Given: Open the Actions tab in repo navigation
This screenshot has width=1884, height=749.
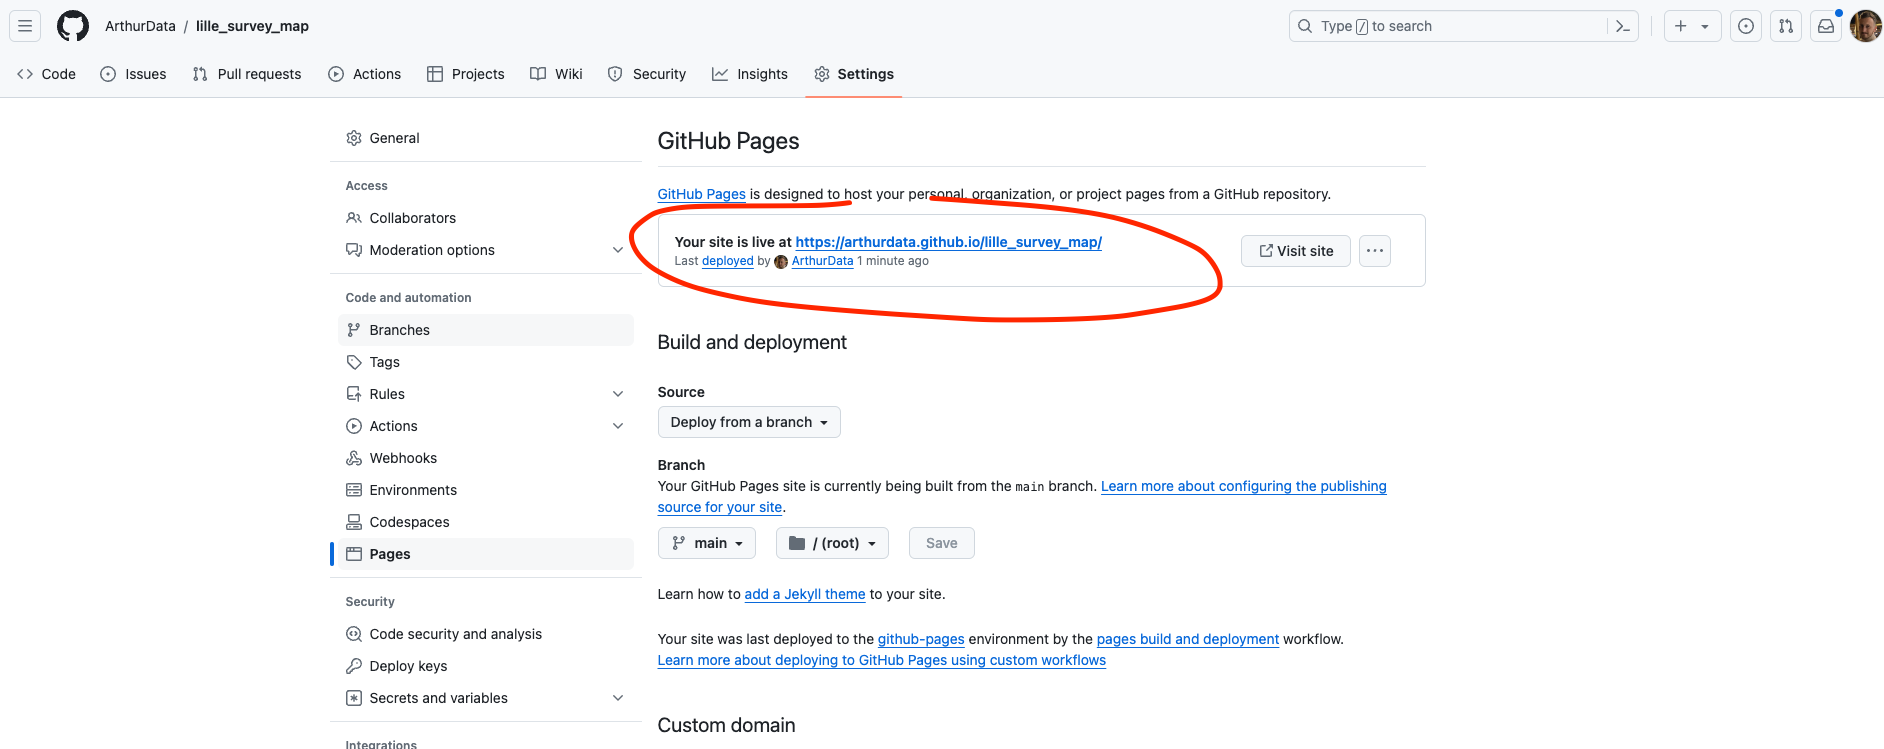Looking at the screenshot, I should (x=365, y=74).
